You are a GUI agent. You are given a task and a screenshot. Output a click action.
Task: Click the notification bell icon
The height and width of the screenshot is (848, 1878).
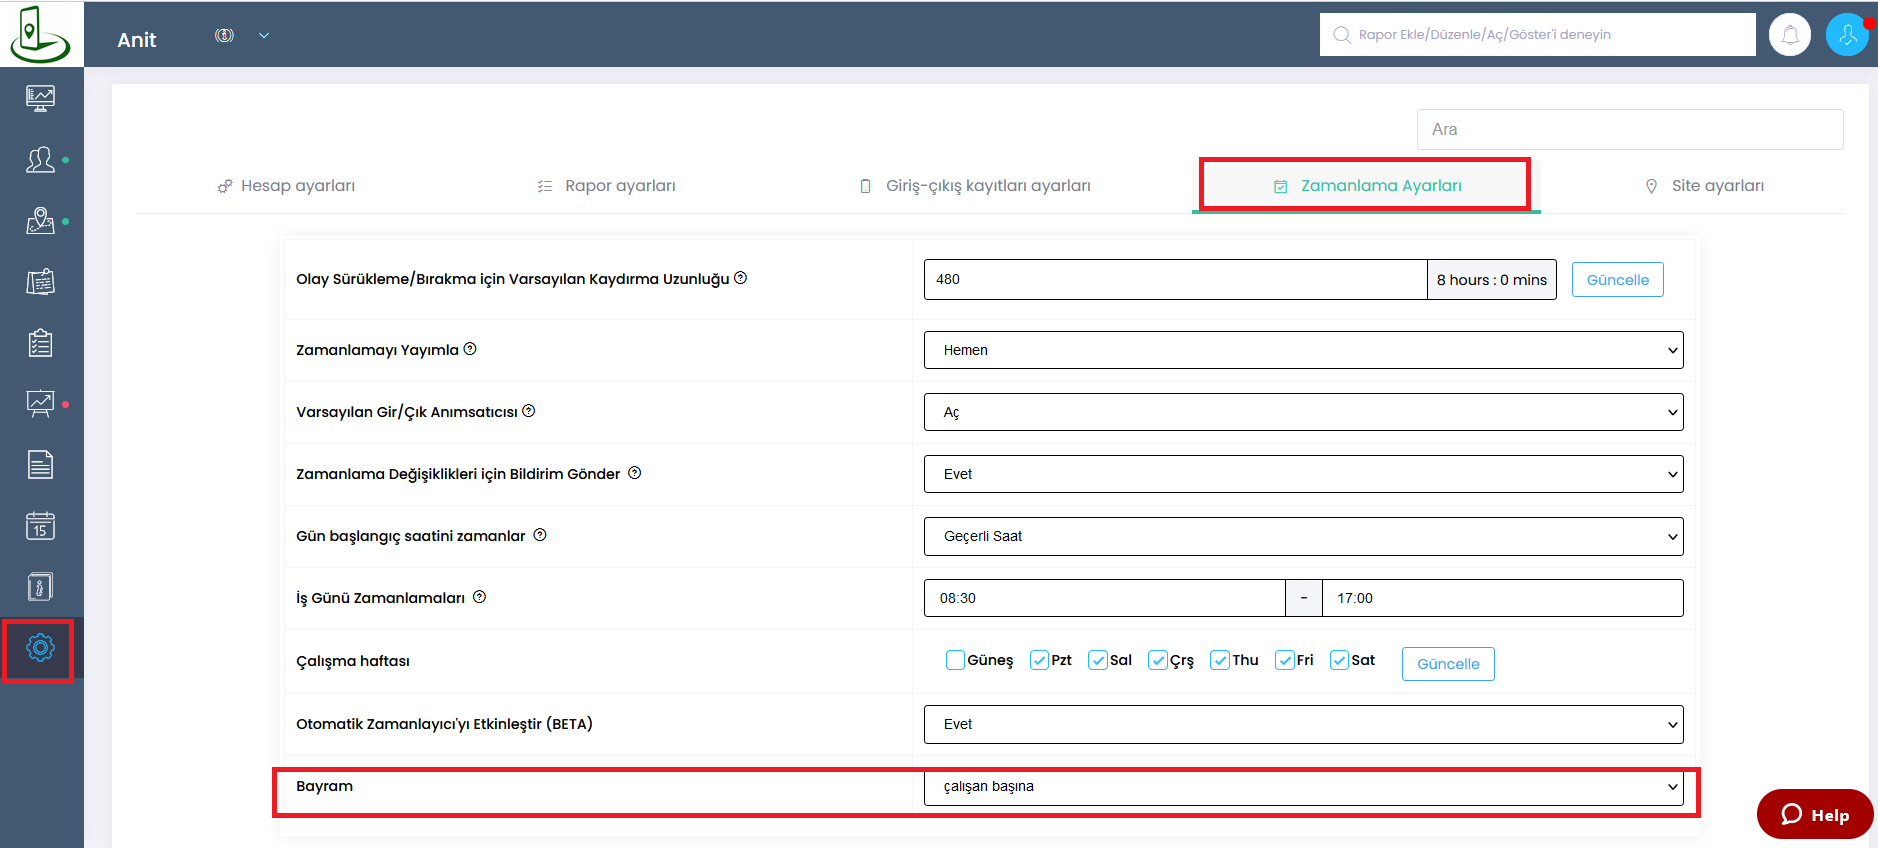click(1789, 35)
